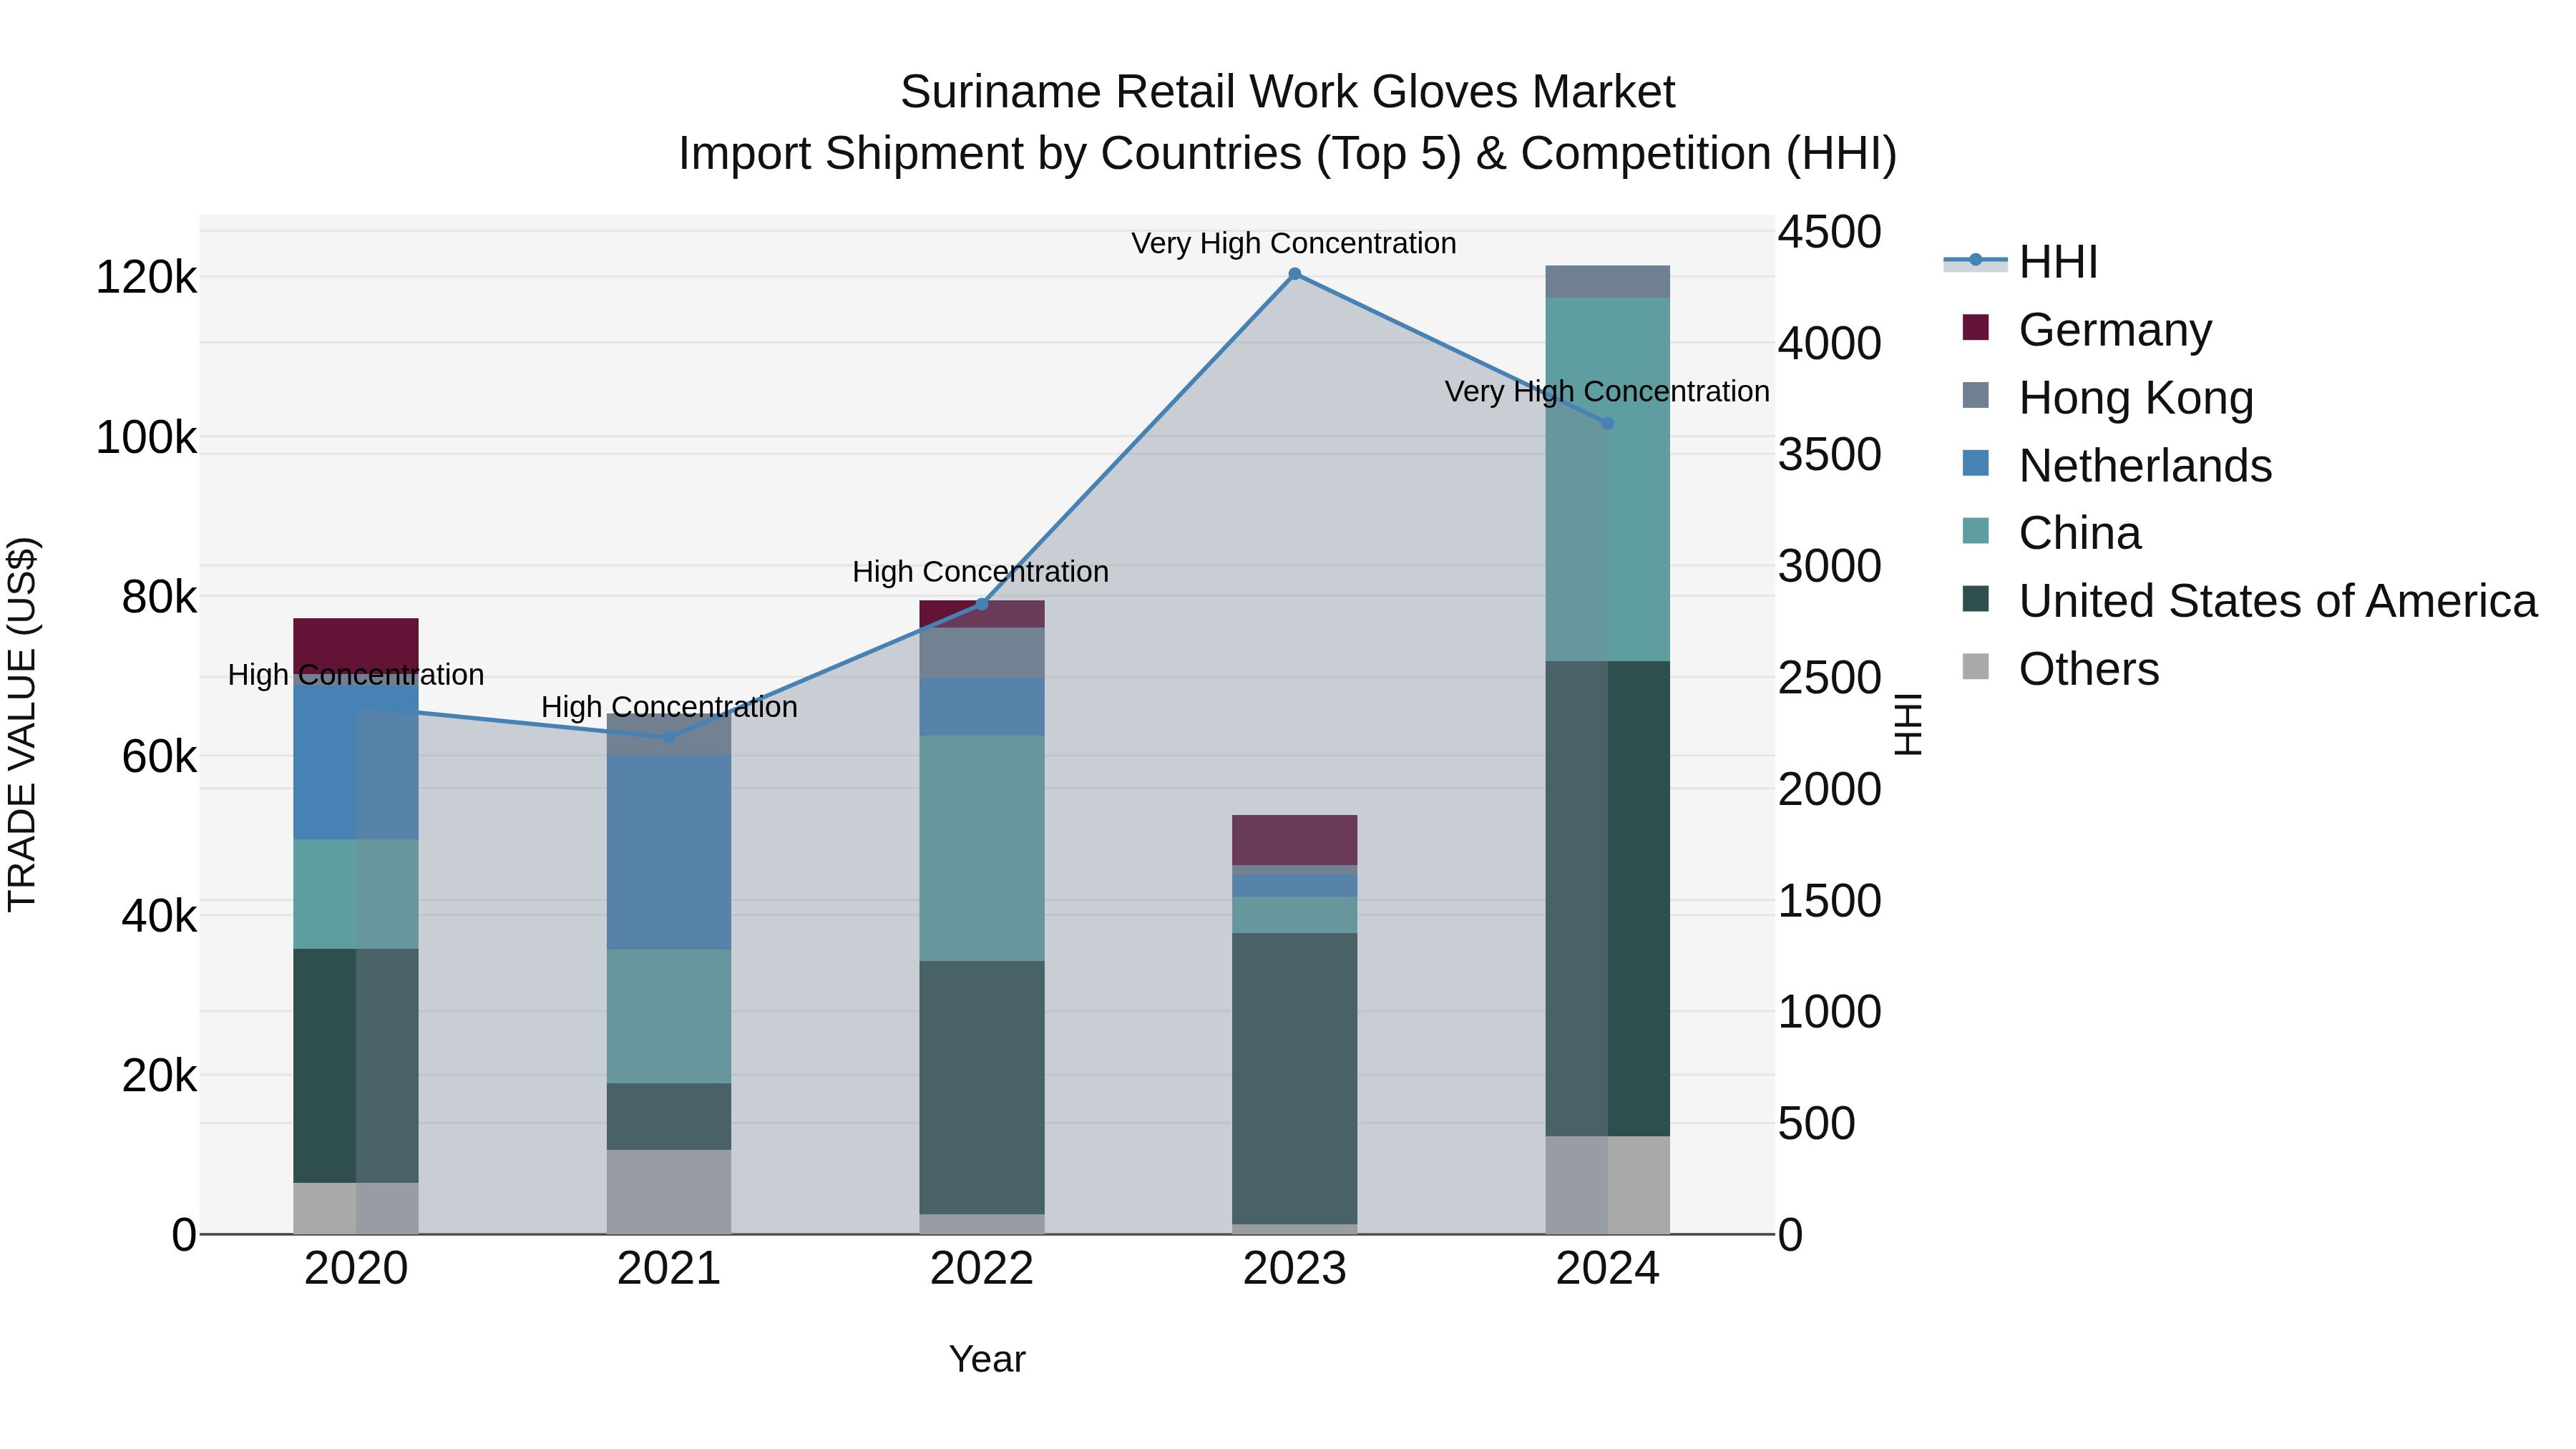Click the 2023 x-axis label
Screen dimensions: 2576x1449
point(1295,1269)
